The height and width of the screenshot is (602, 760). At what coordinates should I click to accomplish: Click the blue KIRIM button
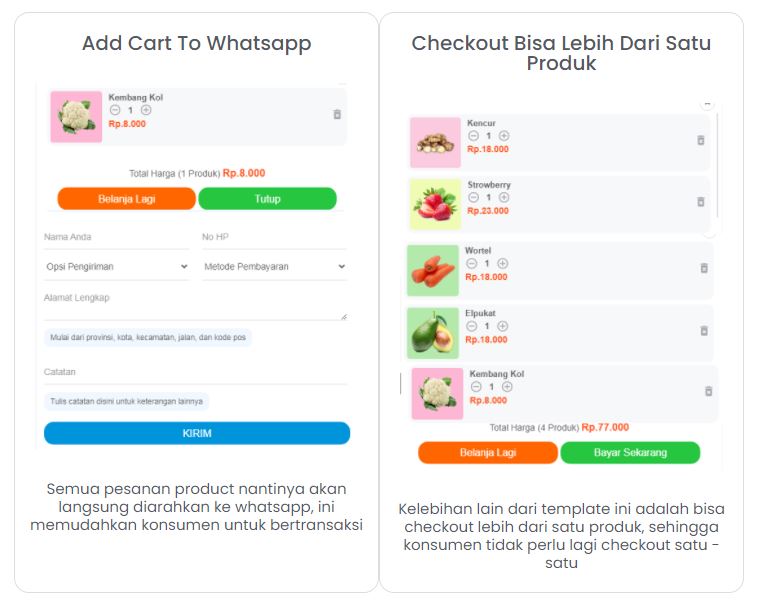197,433
